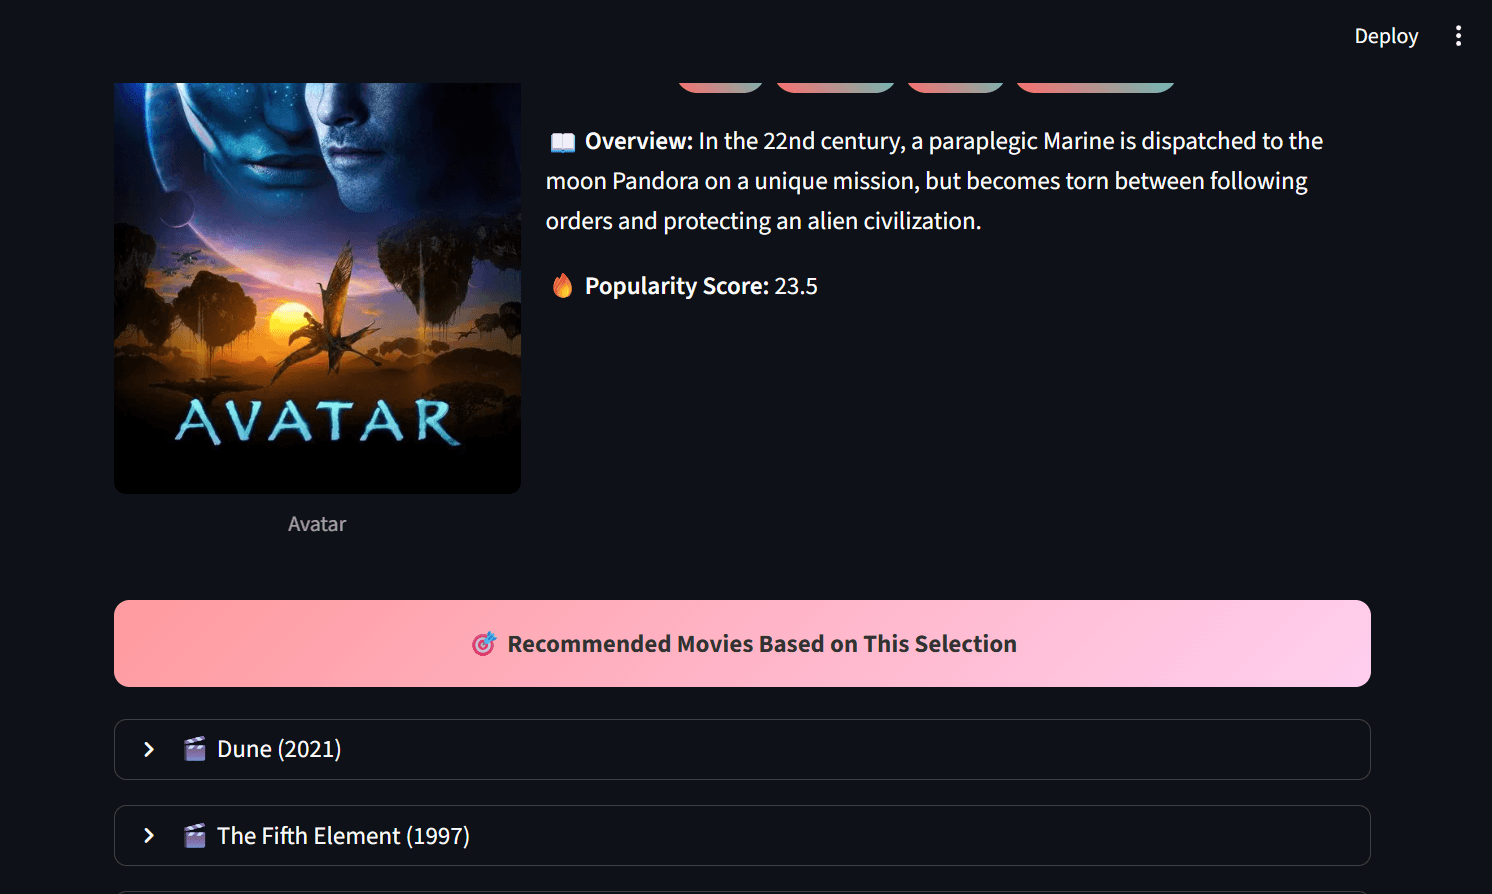The image size is (1492, 894).
Task: Click the widest rightmost genre tag pill
Action: (x=1095, y=87)
